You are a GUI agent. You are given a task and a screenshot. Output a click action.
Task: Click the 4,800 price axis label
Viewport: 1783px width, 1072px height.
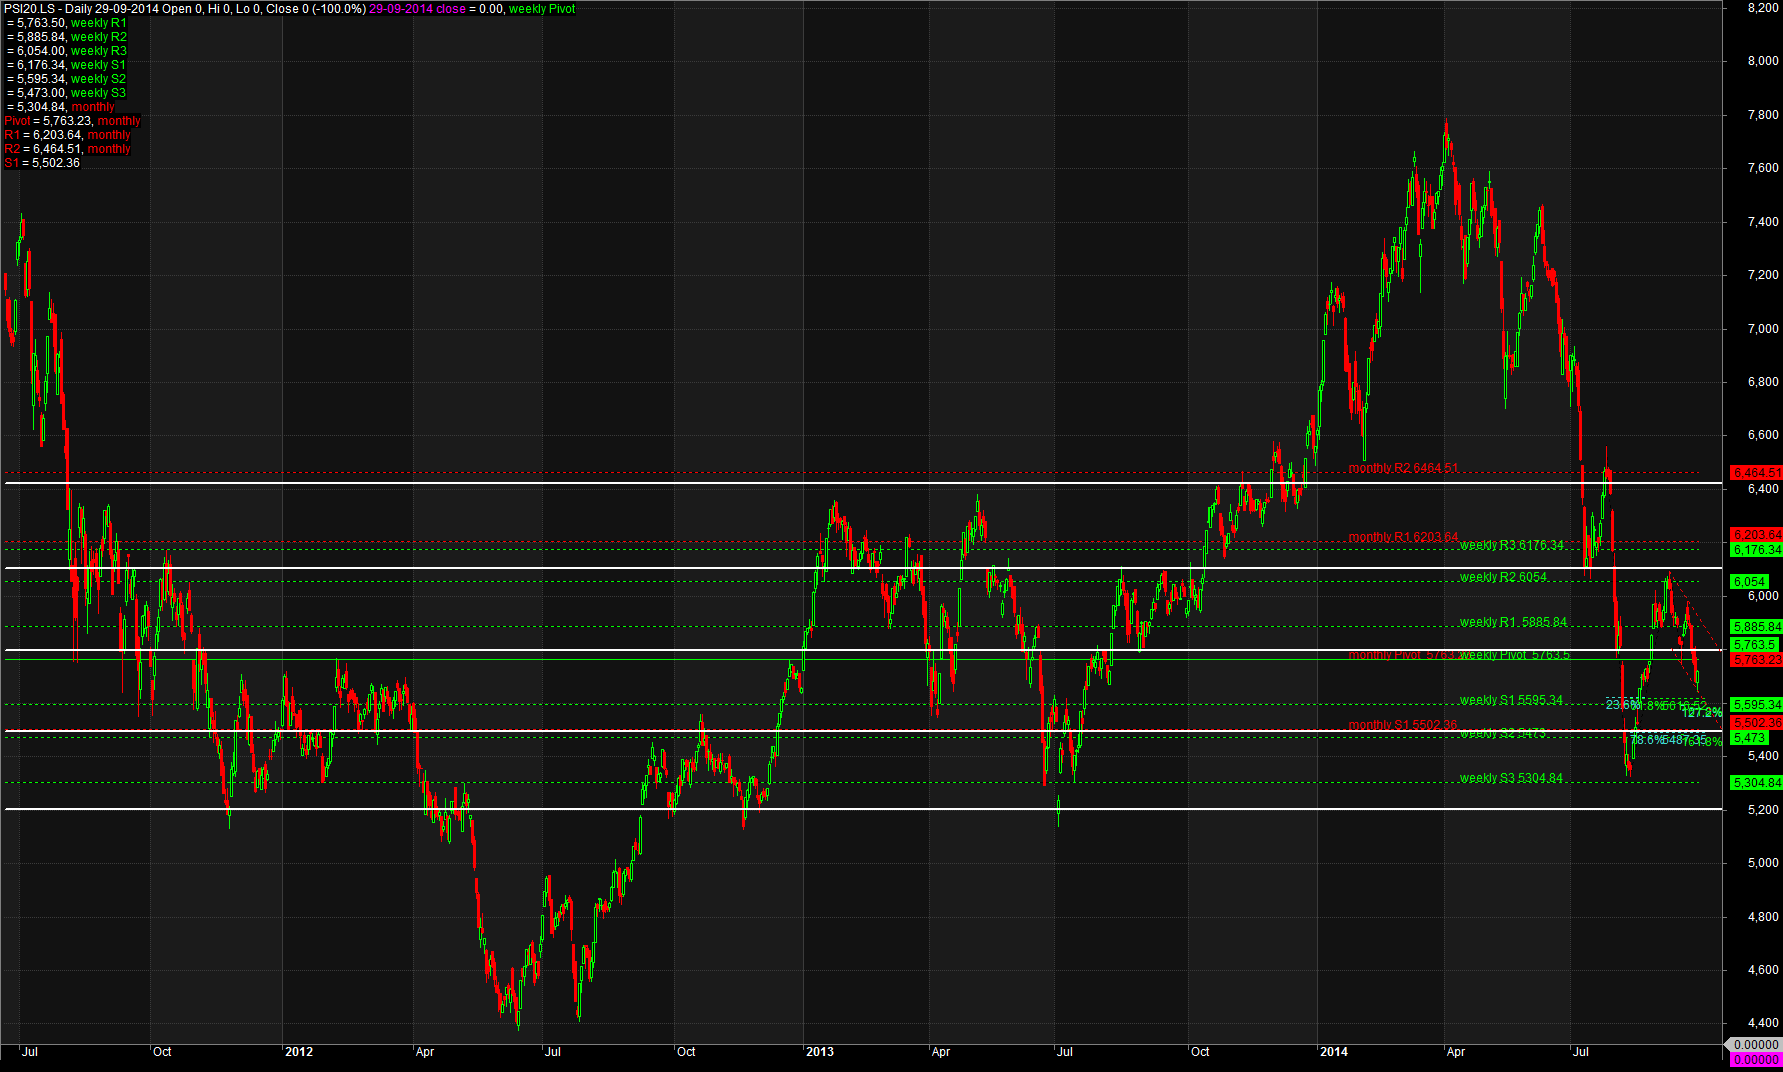point(1763,917)
